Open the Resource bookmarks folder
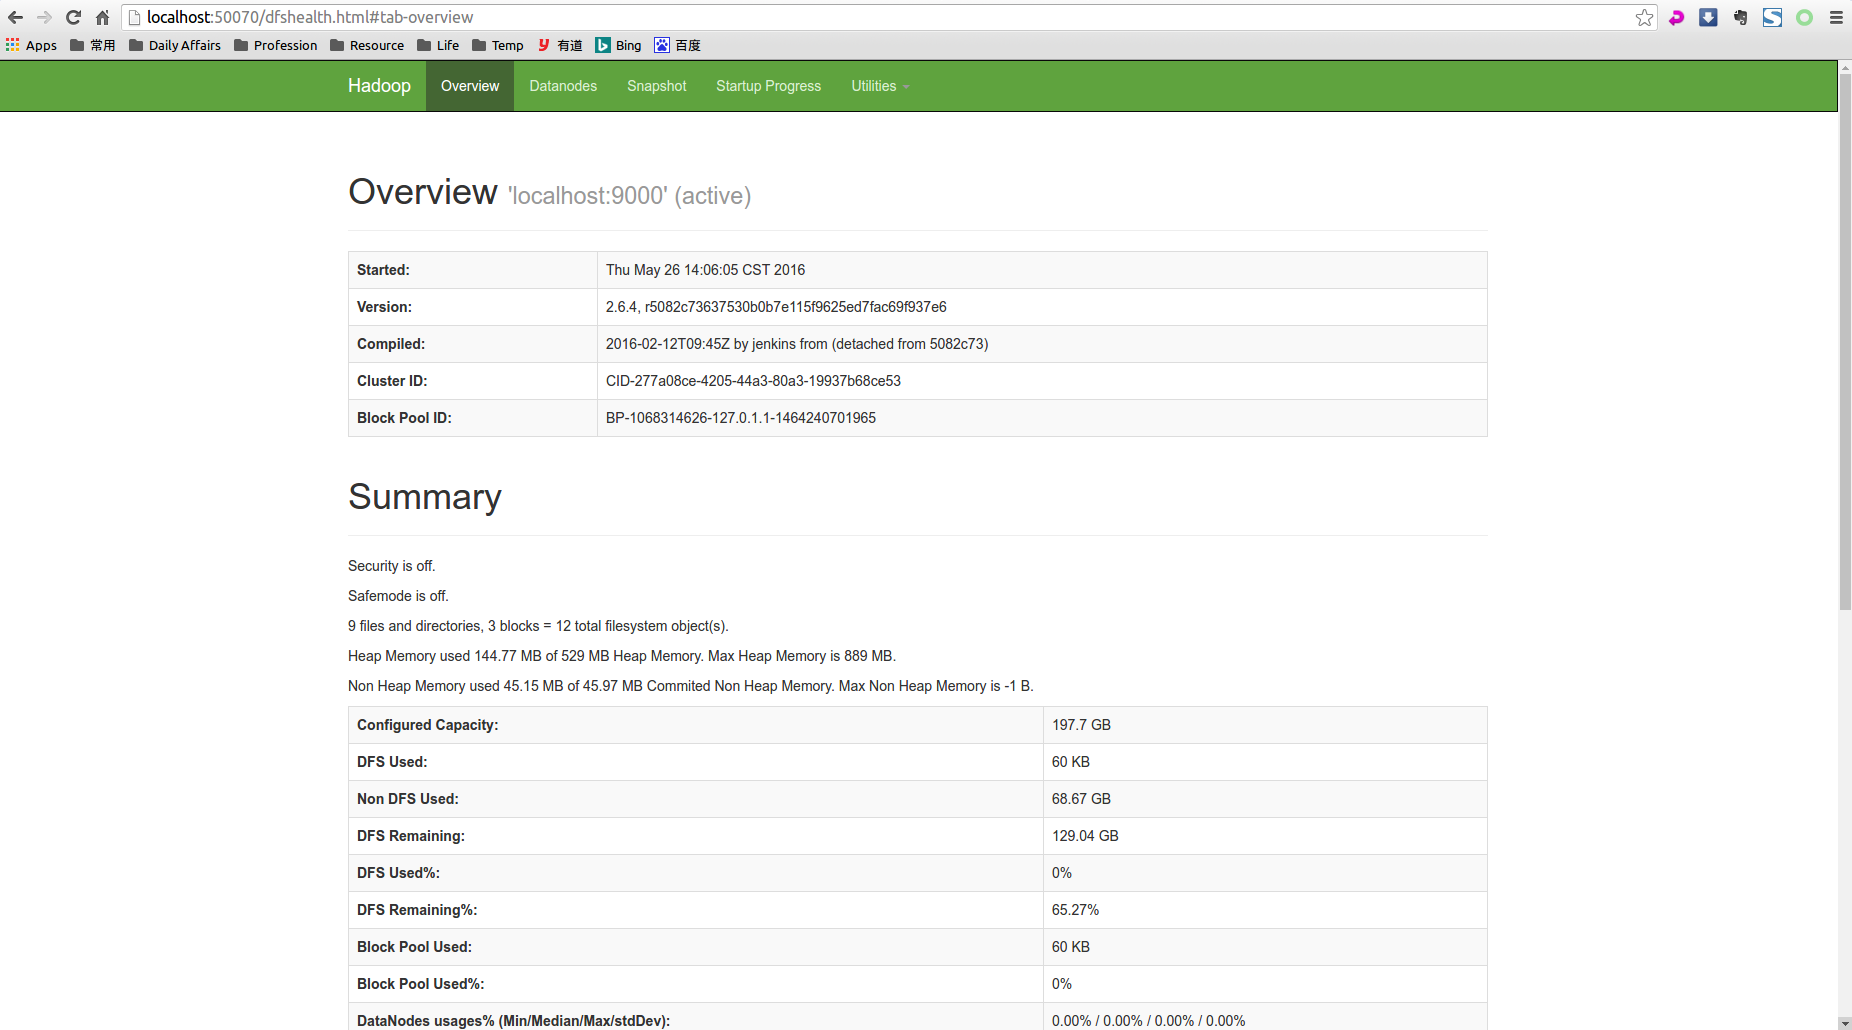The image size is (1852, 1030). (367, 45)
